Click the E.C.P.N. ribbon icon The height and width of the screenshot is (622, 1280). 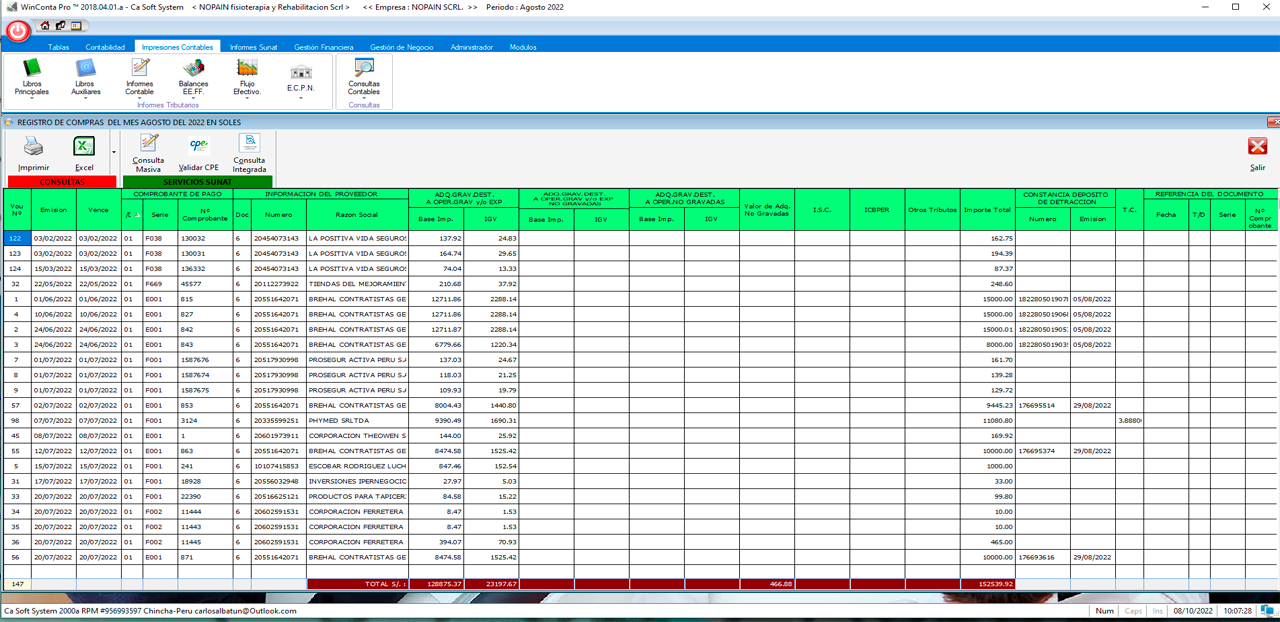point(300,73)
